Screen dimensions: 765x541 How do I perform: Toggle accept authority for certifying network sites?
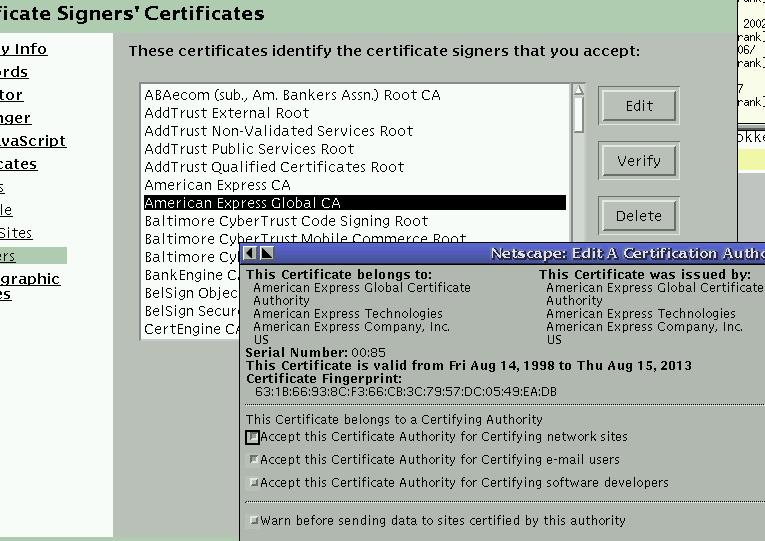point(252,437)
